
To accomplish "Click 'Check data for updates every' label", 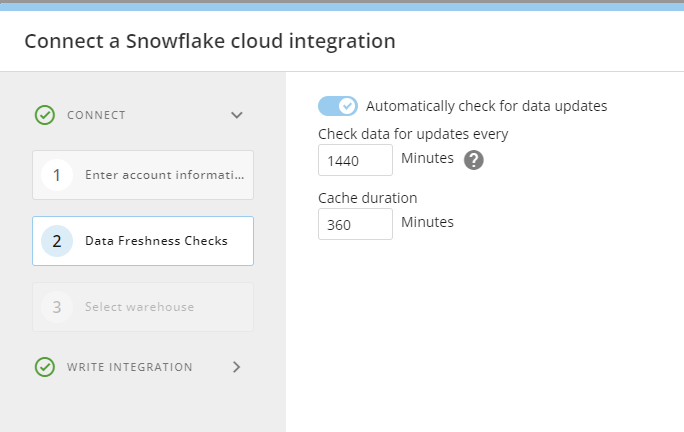I will point(413,134).
